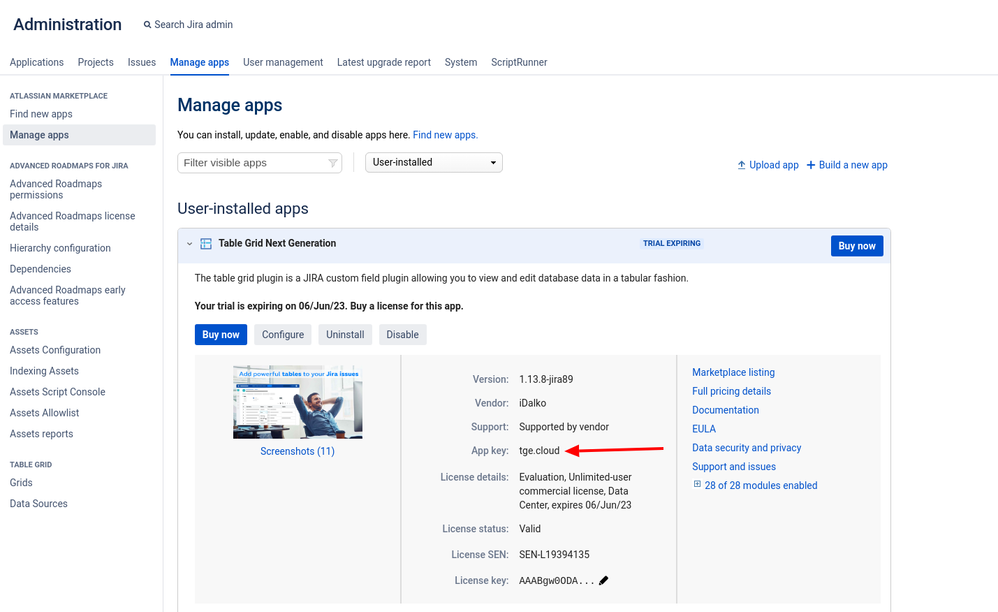Click the filter funnel icon
This screenshot has width=998, height=612.
332,163
